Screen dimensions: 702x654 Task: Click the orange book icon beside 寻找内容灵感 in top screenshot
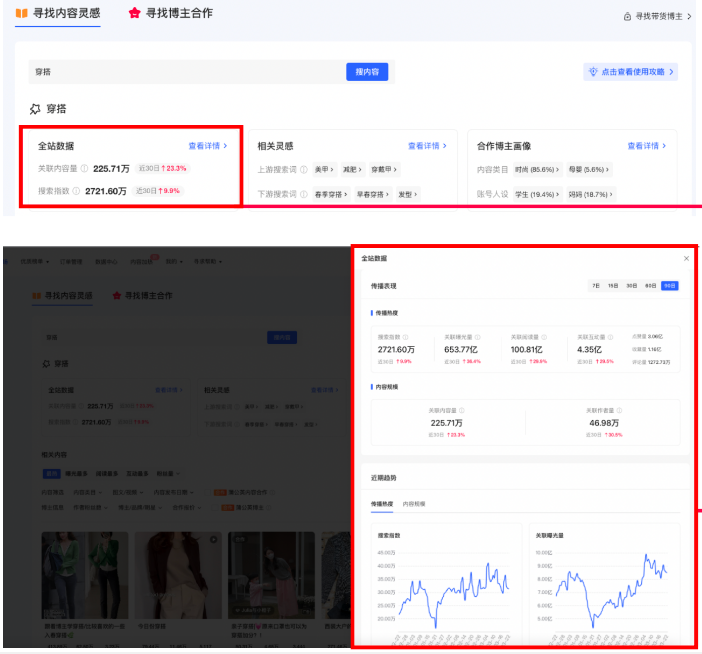(21, 13)
